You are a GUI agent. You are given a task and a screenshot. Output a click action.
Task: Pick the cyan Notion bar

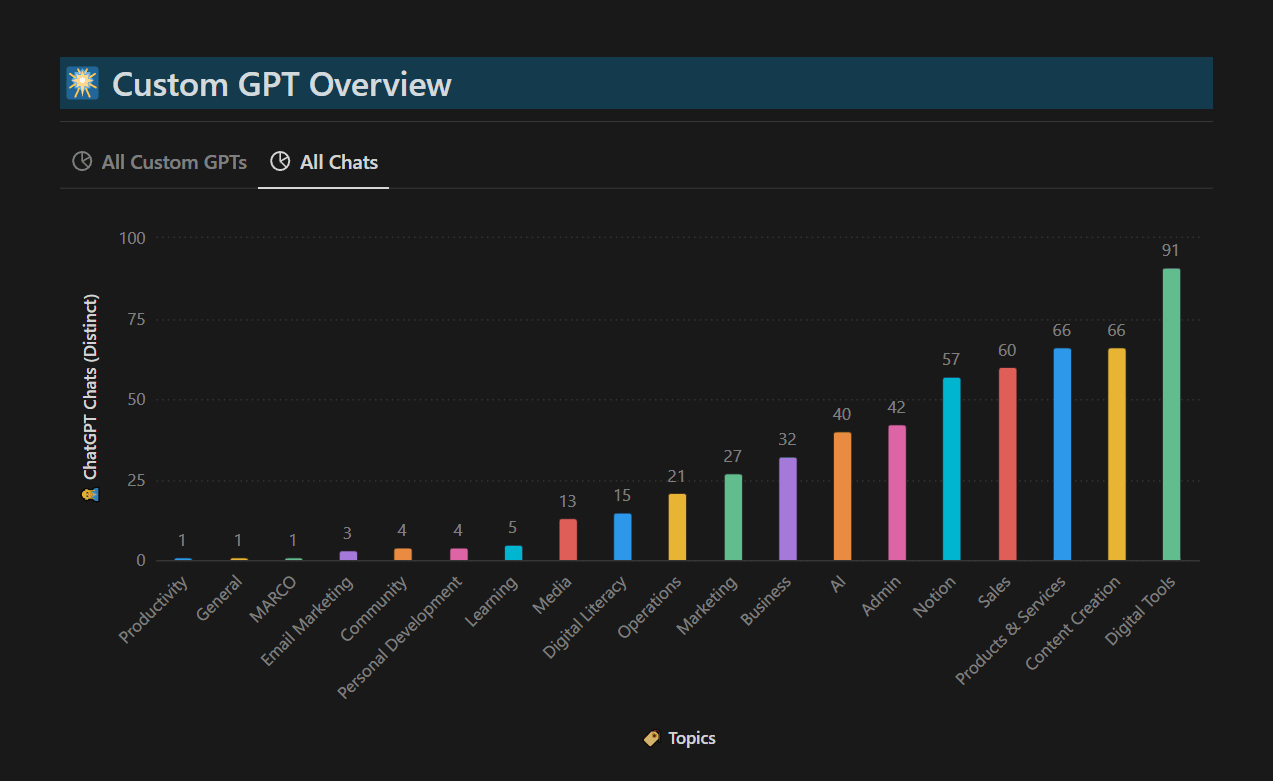click(x=951, y=469)
